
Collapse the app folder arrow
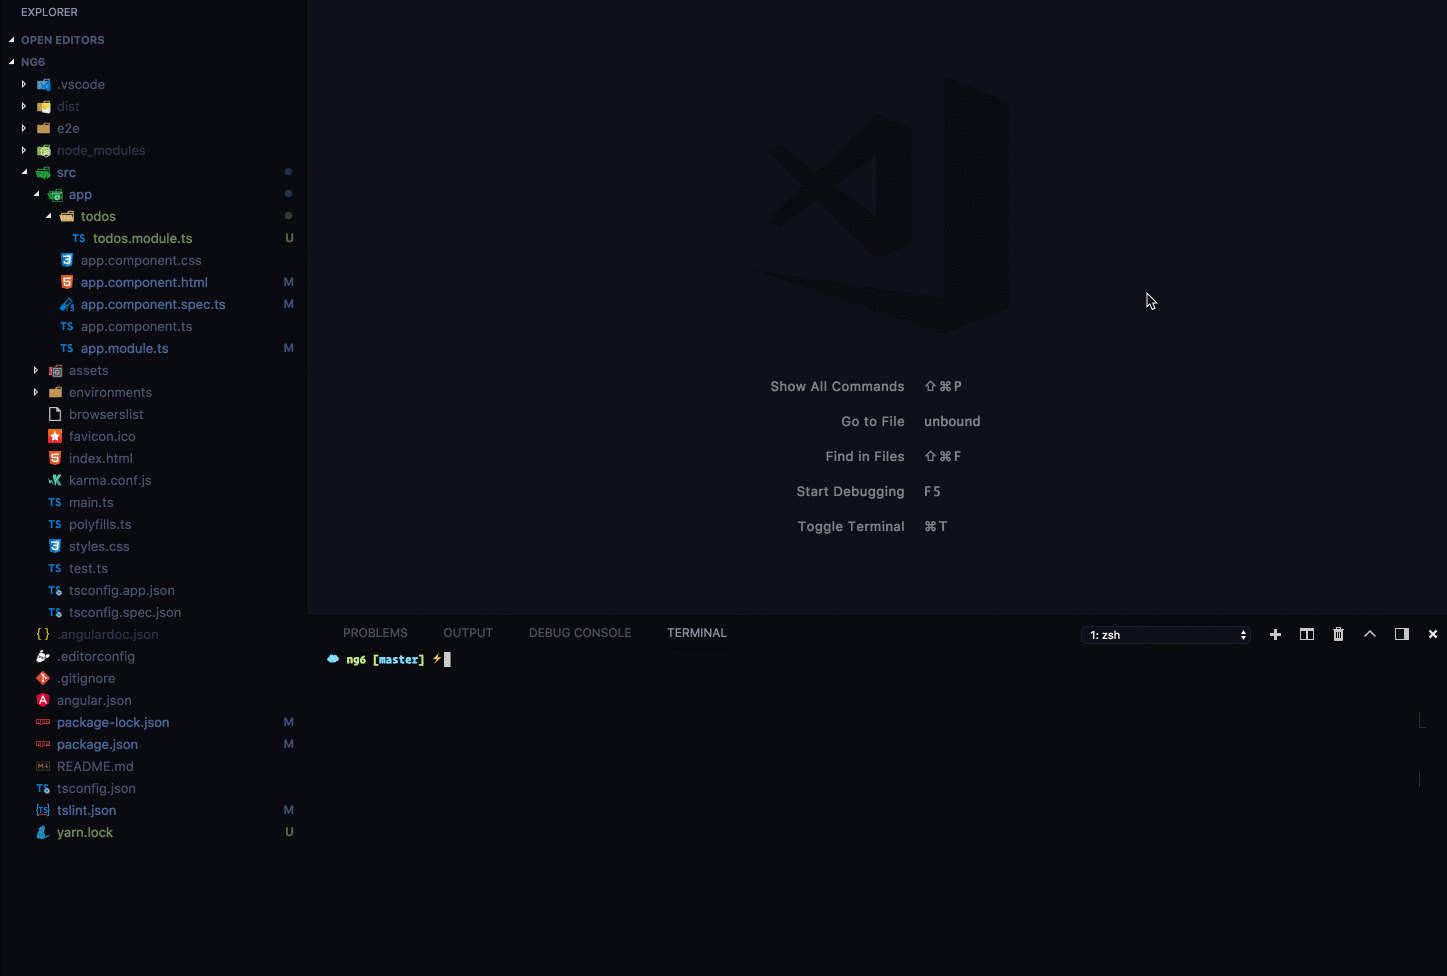36,194
